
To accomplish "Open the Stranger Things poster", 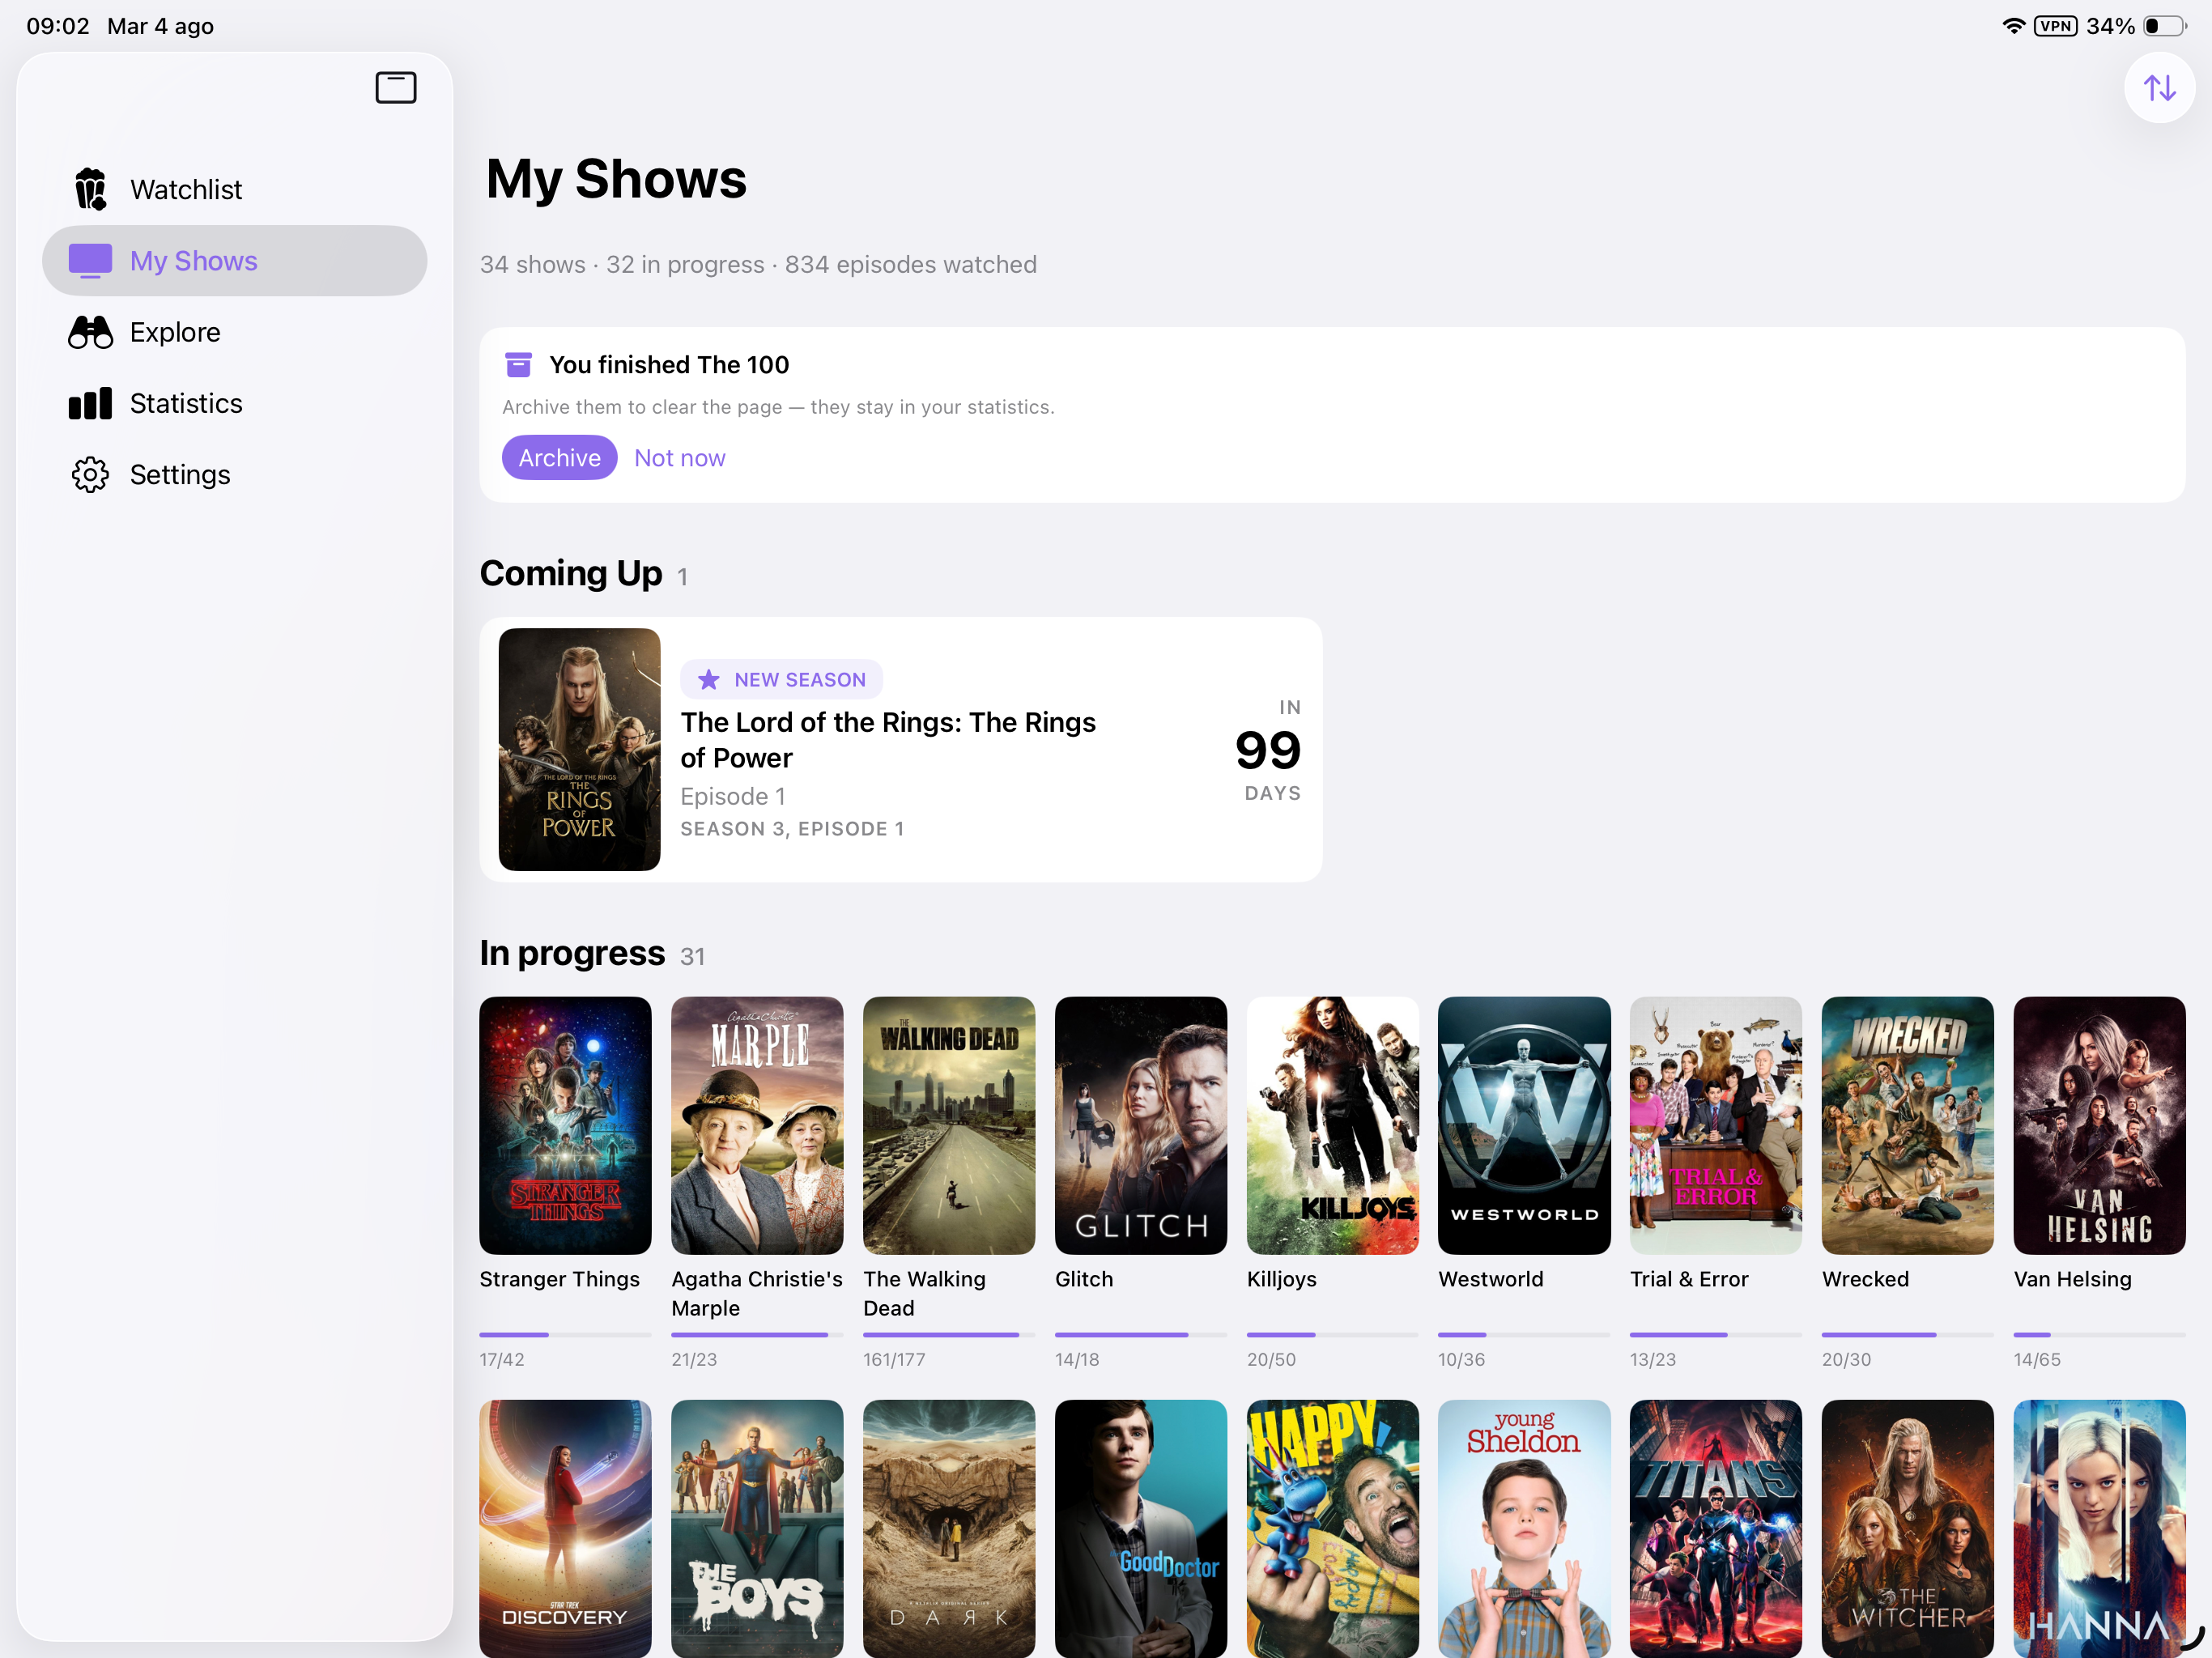I will coord(565,1126).
